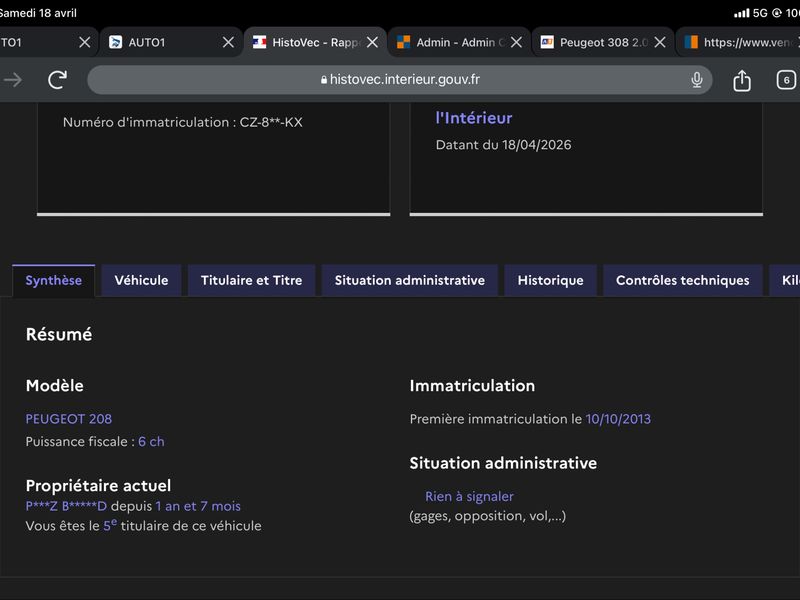Open the tab overview showing 6 tabs

click(786, 80)
